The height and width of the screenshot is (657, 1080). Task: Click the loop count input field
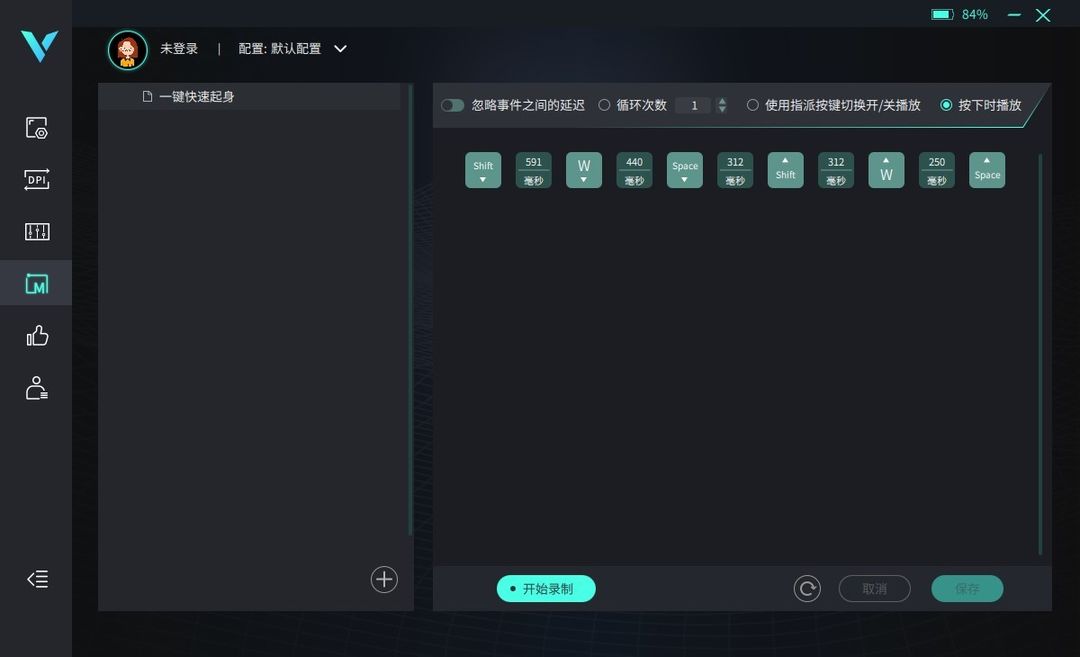695,105
